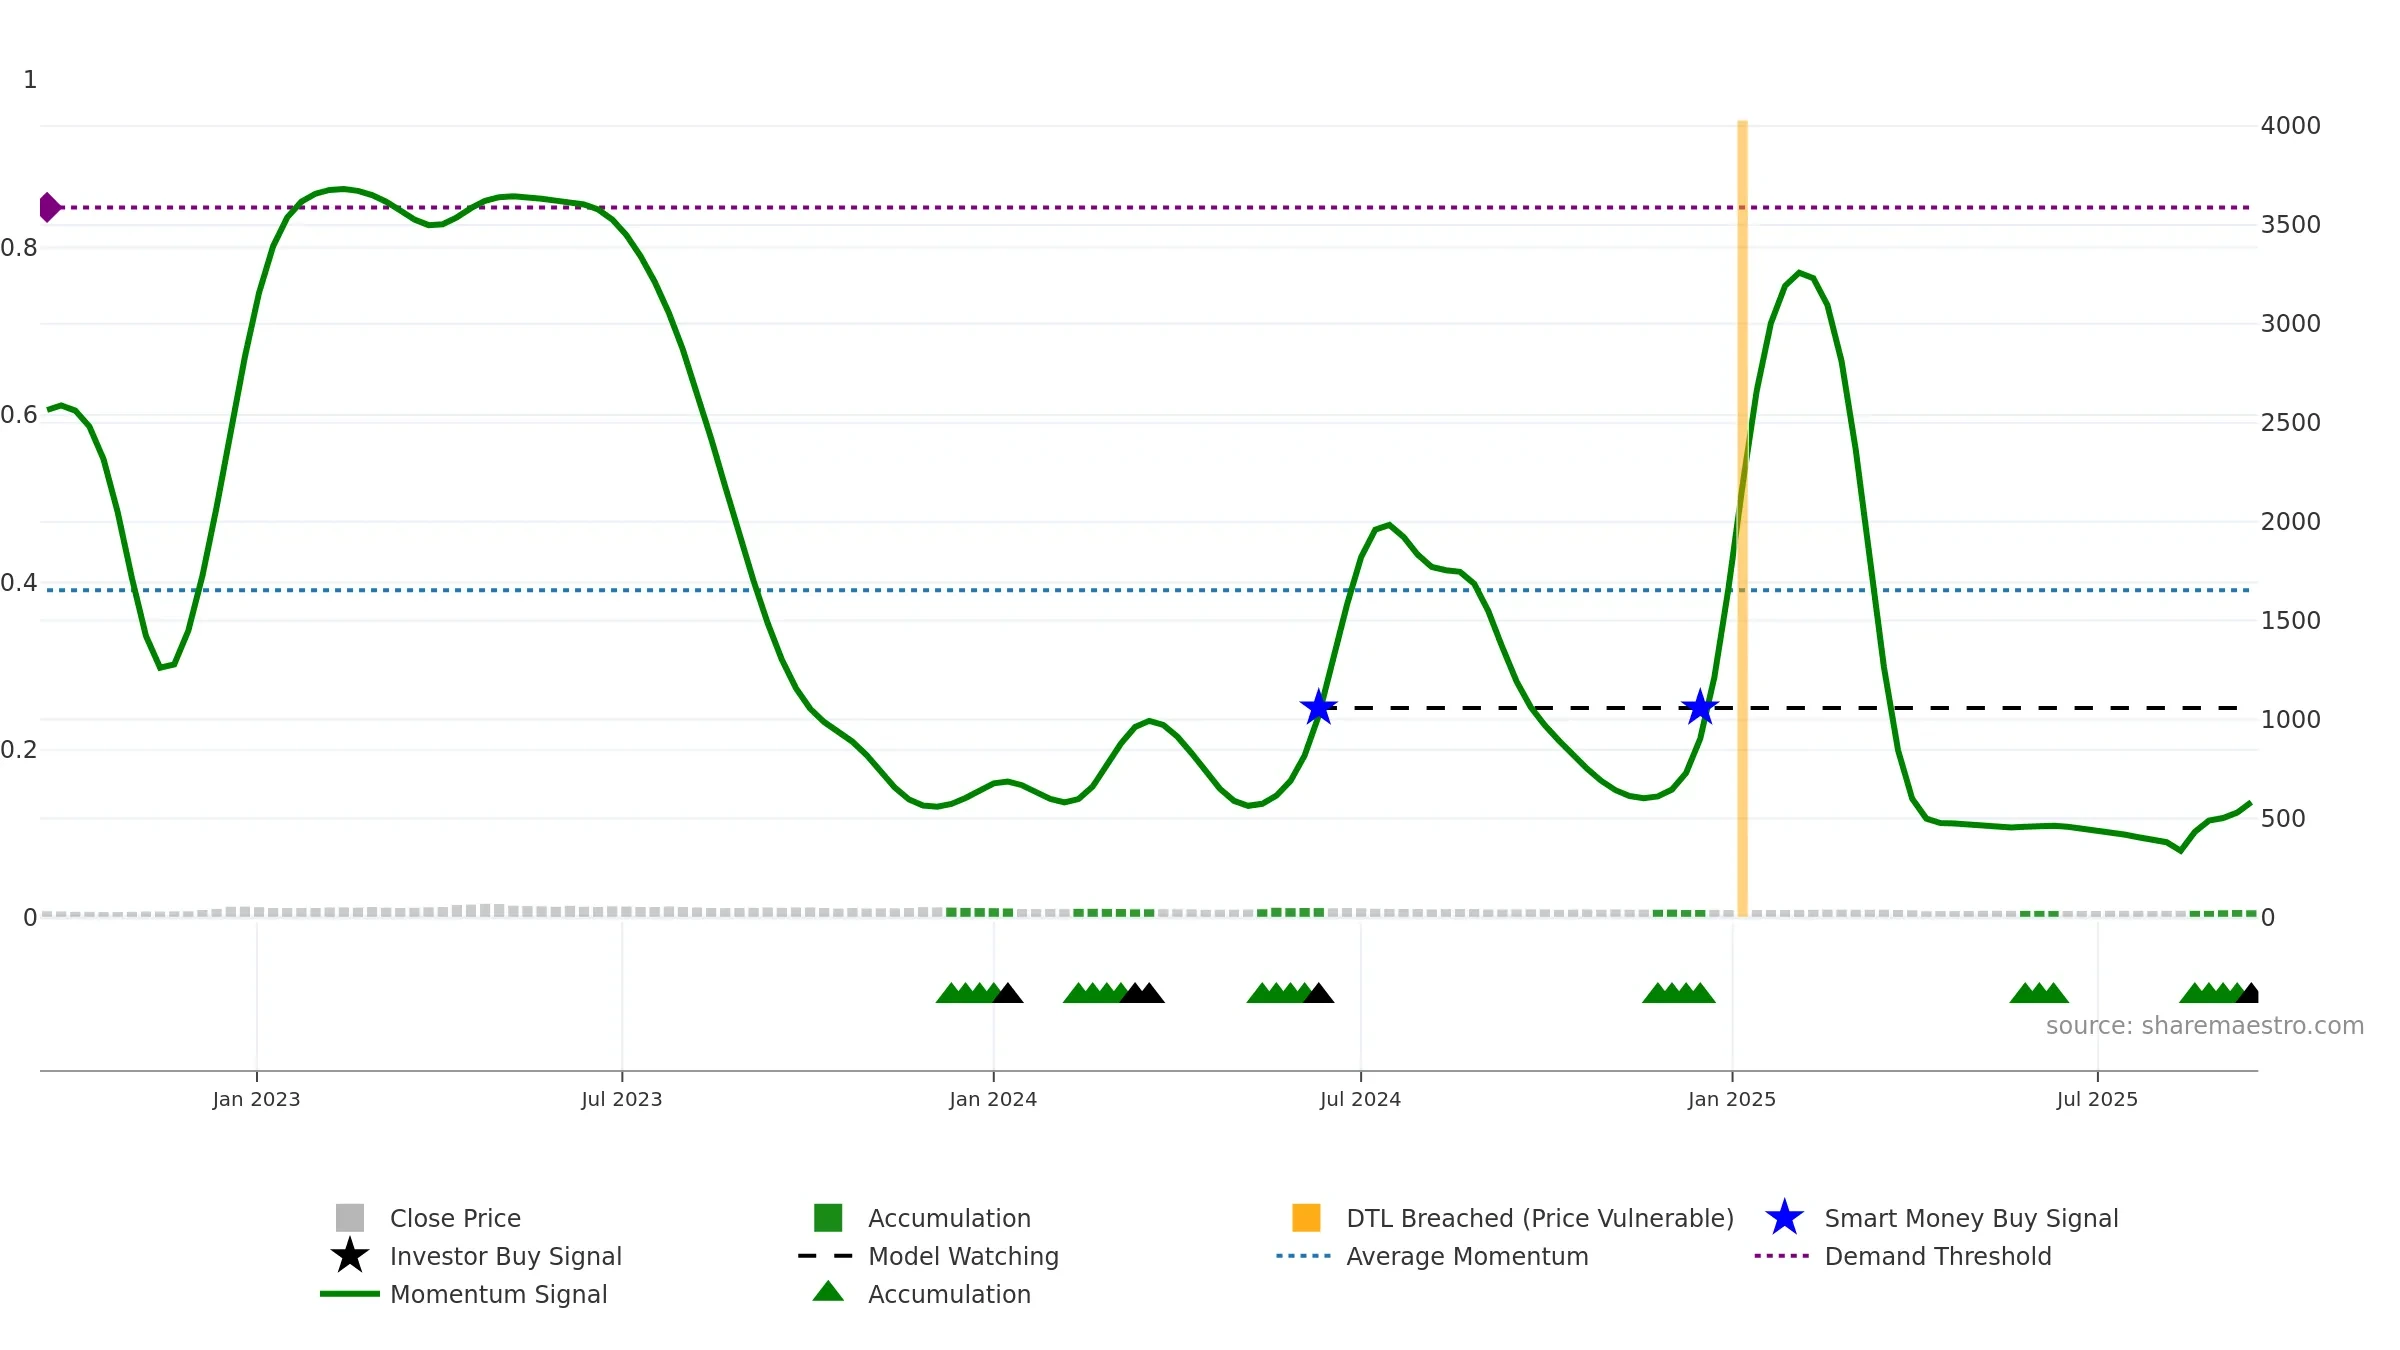Click the black Investor Buy Signal star in legend
The width and height of the screenshot is (2400, 1350).
point(350,1256)
